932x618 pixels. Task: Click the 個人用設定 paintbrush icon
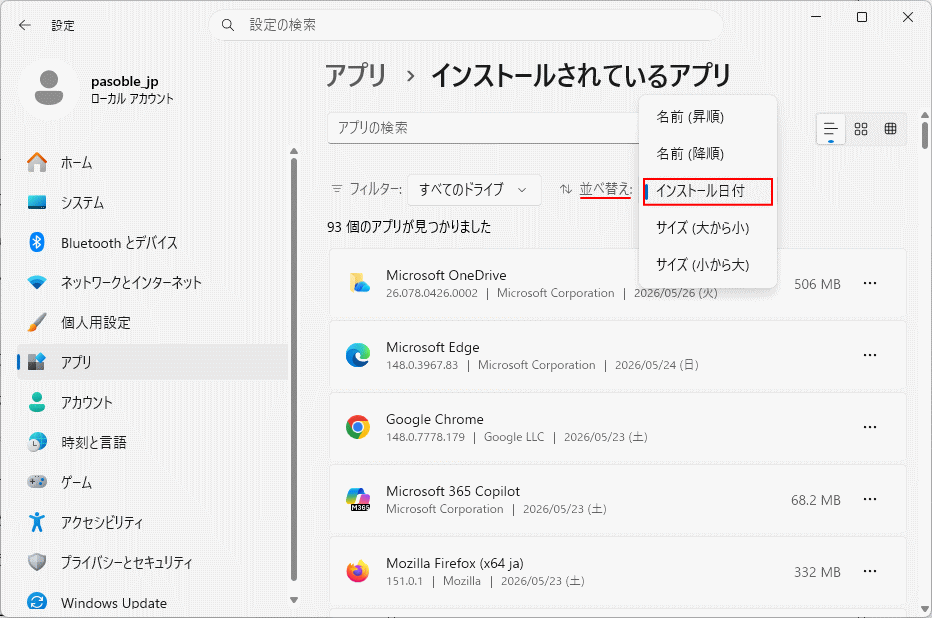(37, 322)
